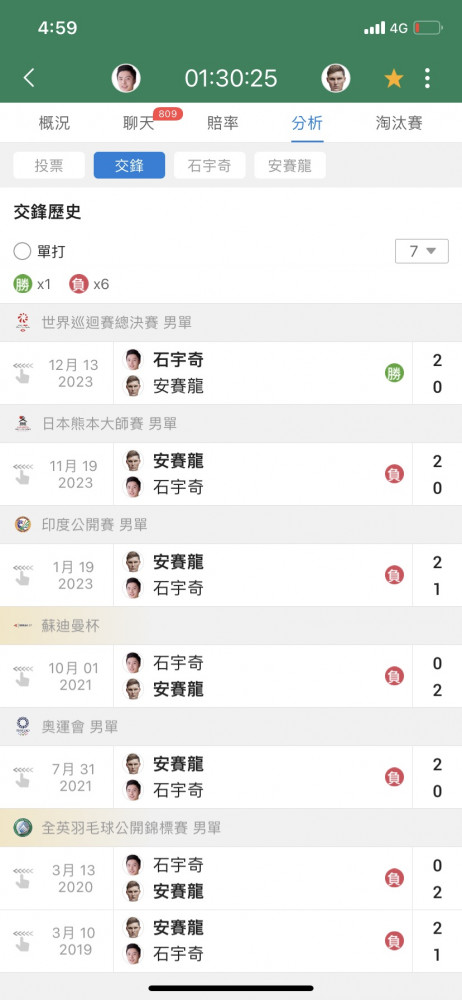Select the 安賽龍 filter button

290,166
